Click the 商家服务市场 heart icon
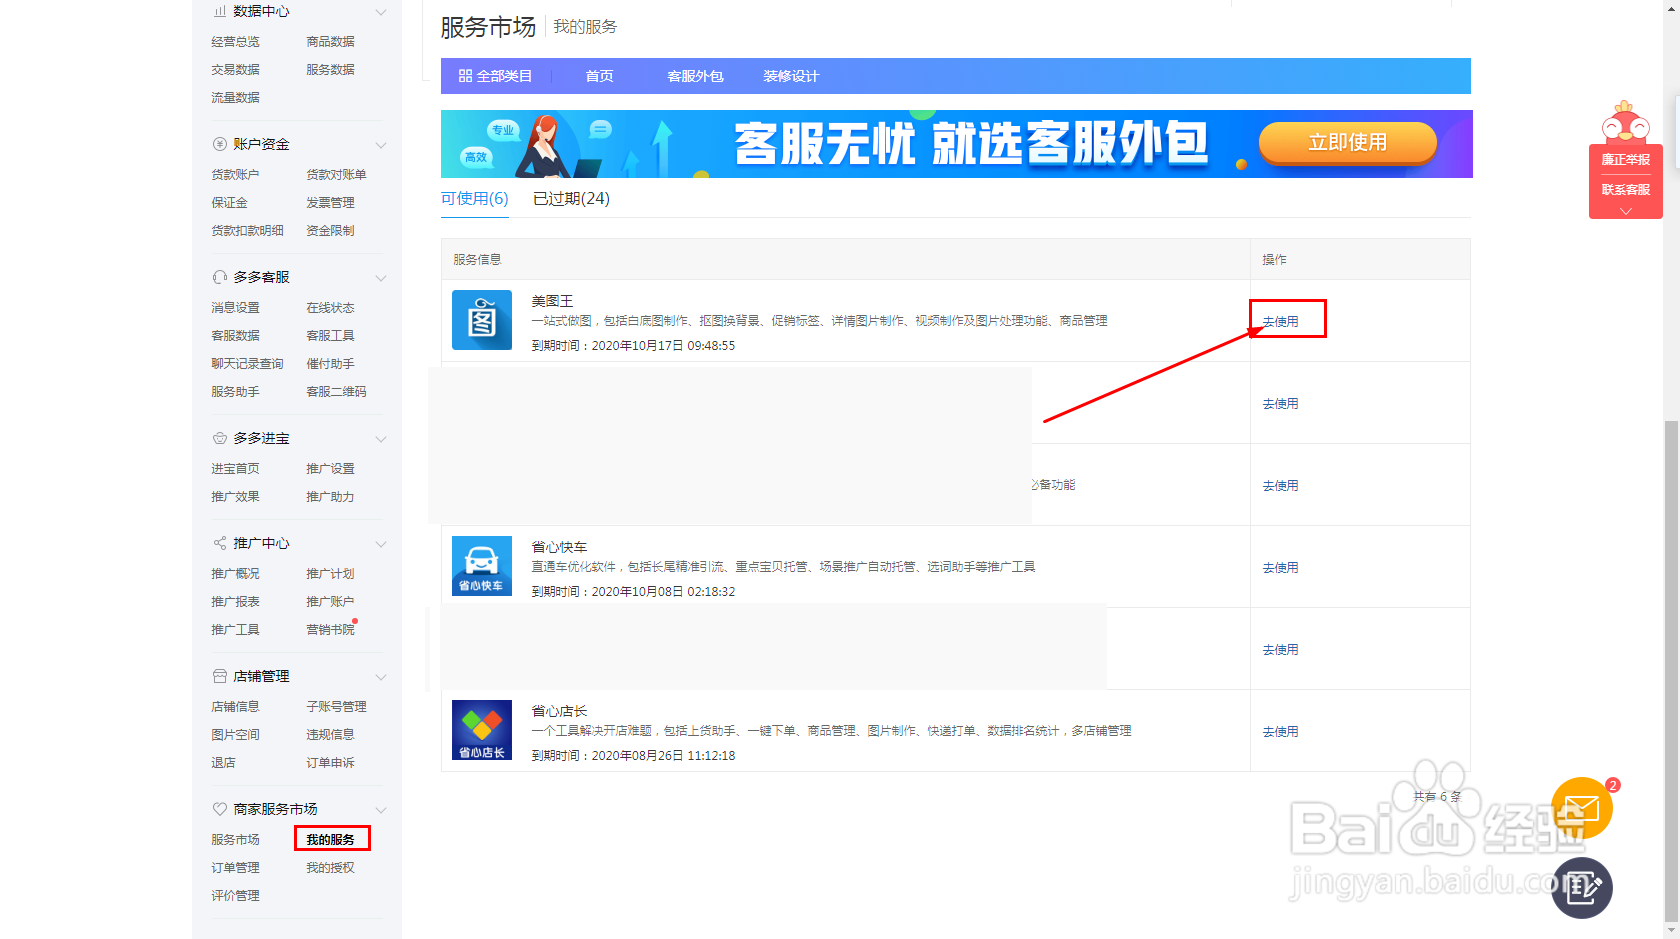 tap(220, 808)
